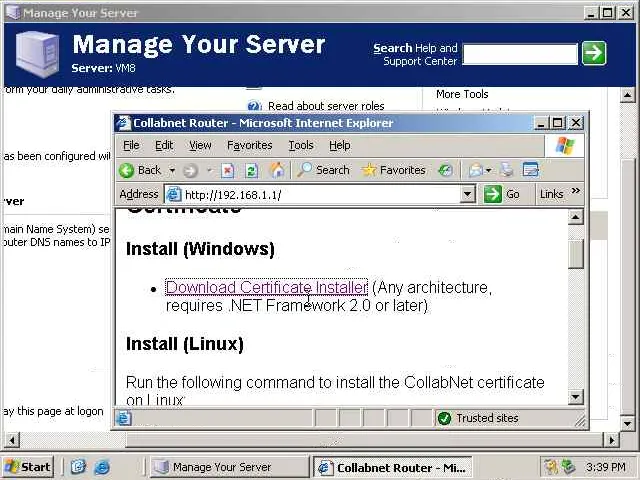
Task: Switch to Manage Your Server taskbar button
Action: tap(229, 467)
